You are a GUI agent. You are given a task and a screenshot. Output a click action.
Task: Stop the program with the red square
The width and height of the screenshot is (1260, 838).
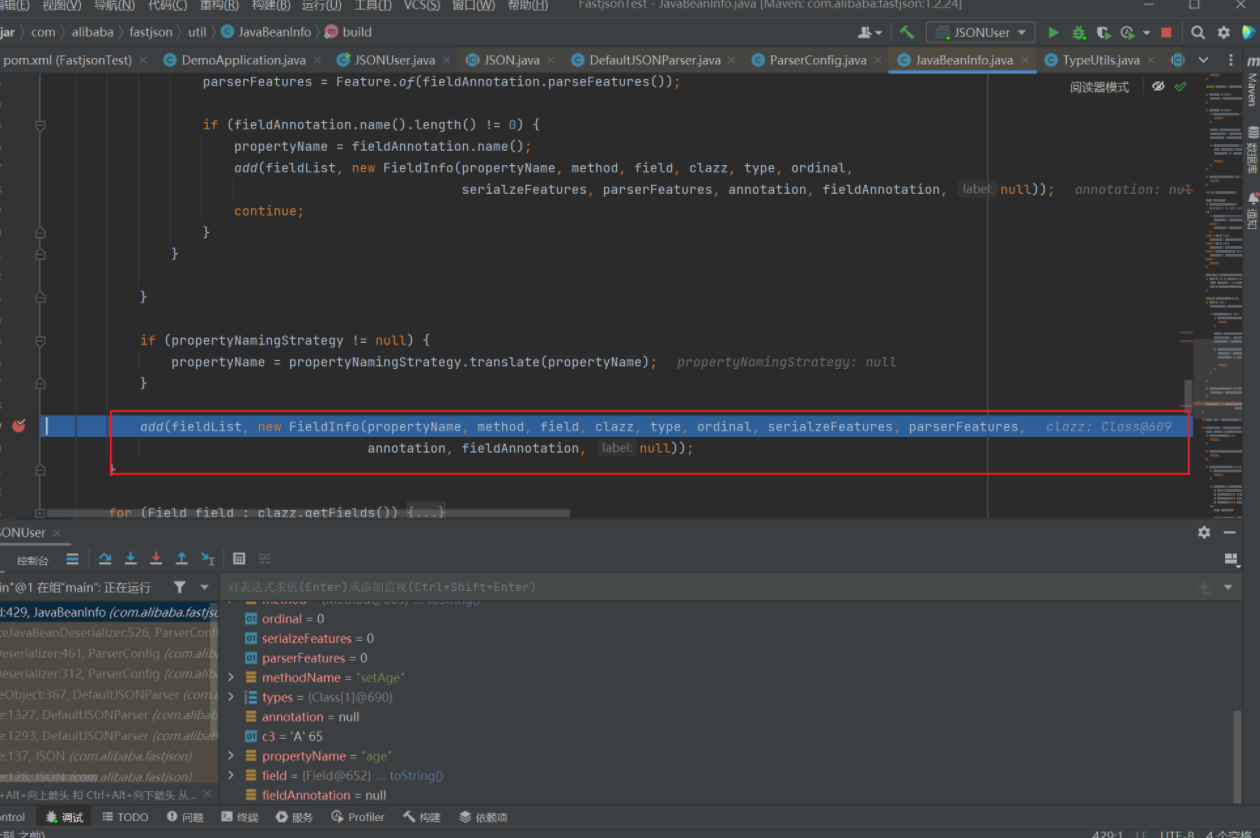point(1166,33)
